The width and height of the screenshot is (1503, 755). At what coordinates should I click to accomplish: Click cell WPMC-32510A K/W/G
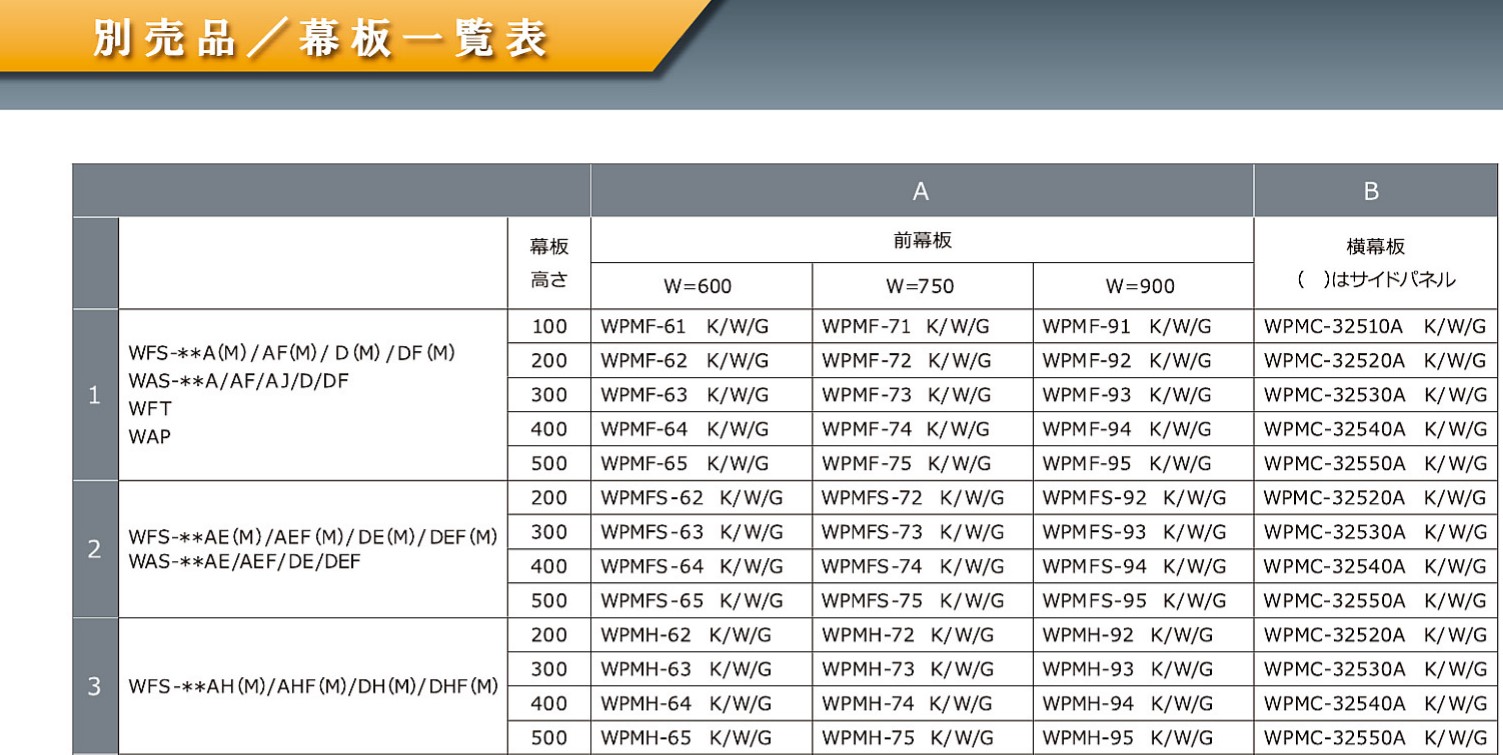[x=1376, y=326]
